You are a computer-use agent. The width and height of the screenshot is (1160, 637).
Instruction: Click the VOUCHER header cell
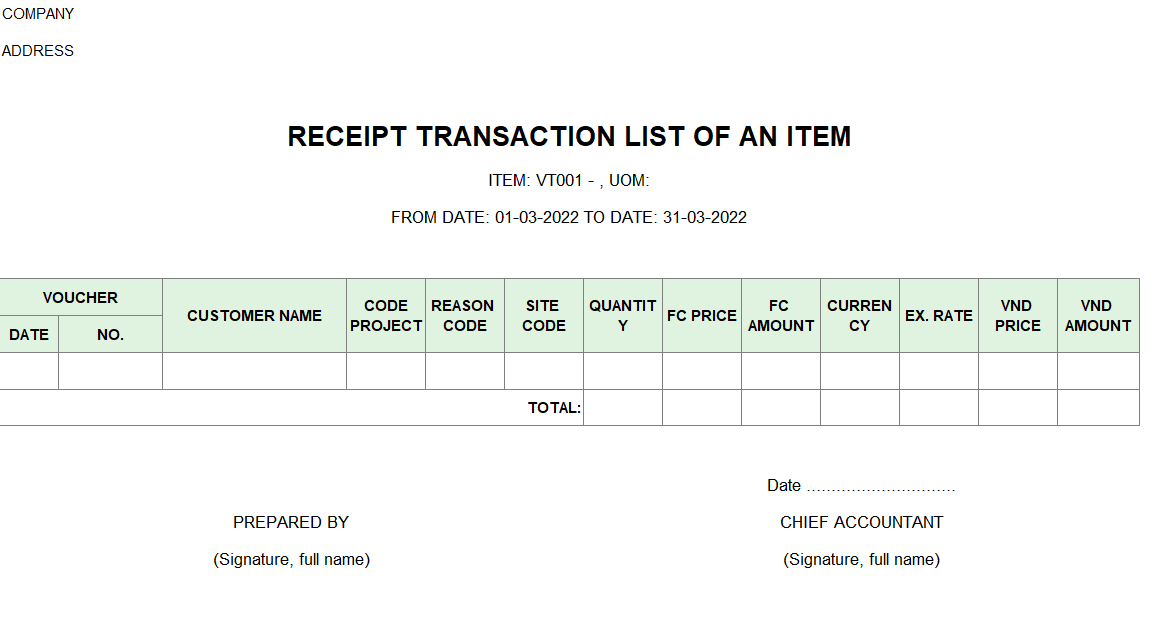(81, 297)
